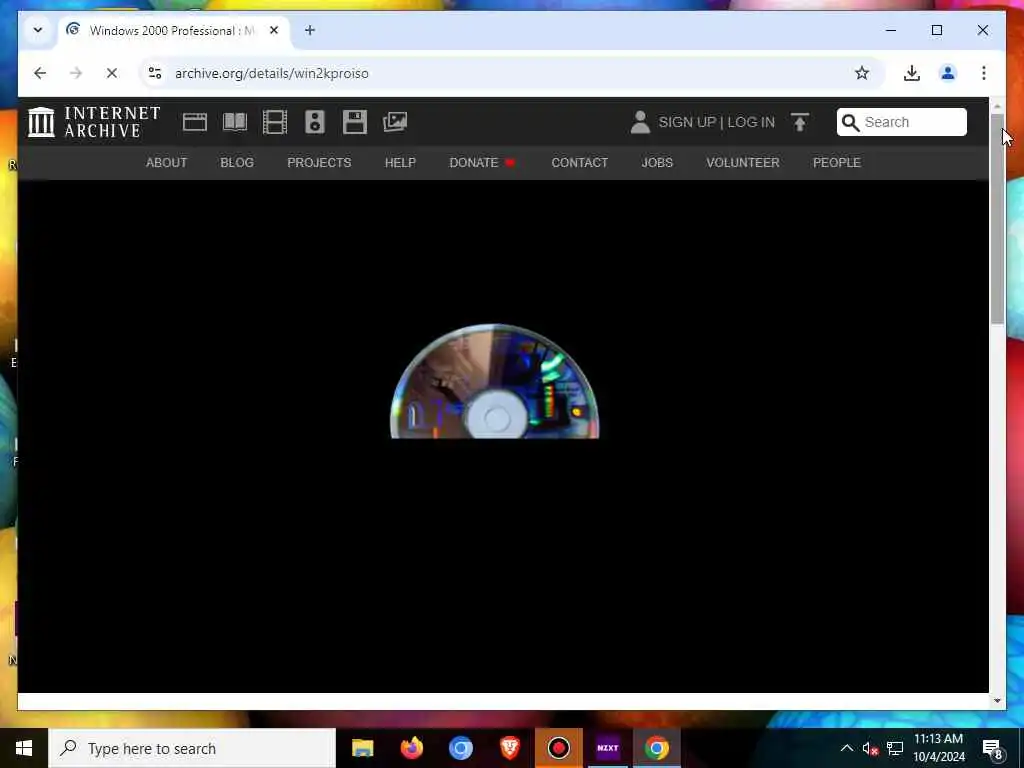Open the CONTACT menu item
Viewport: 1024px width, 768px height.
[x=580, y=163]
